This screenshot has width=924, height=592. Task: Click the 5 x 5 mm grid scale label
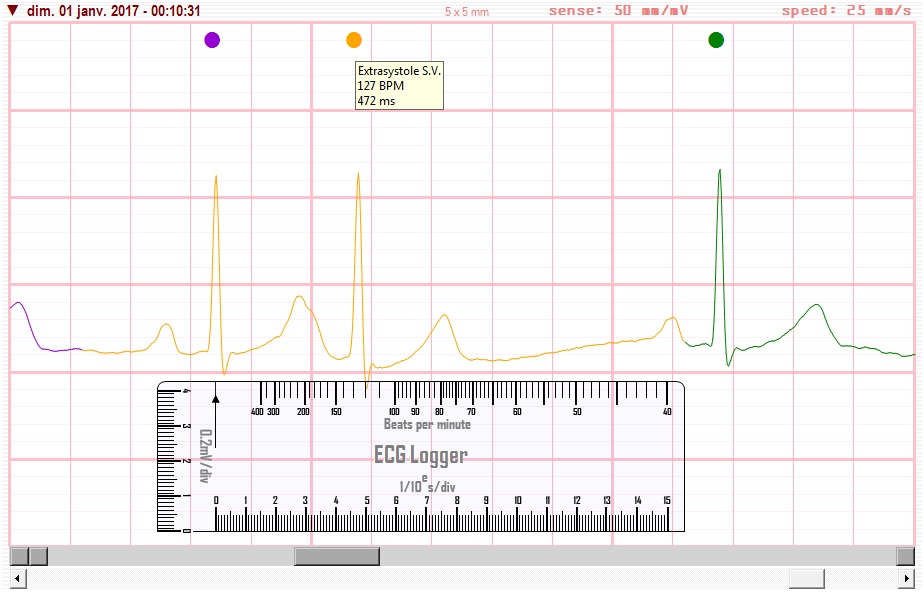468,11
